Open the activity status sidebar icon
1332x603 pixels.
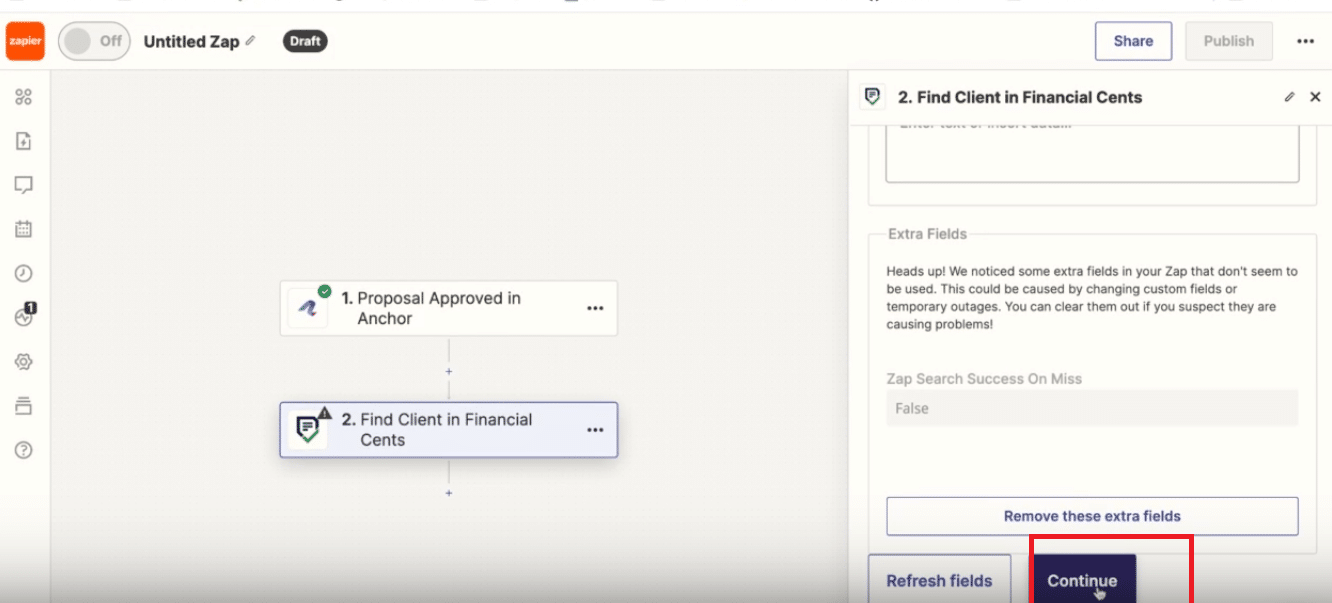(x=25, y=316)
